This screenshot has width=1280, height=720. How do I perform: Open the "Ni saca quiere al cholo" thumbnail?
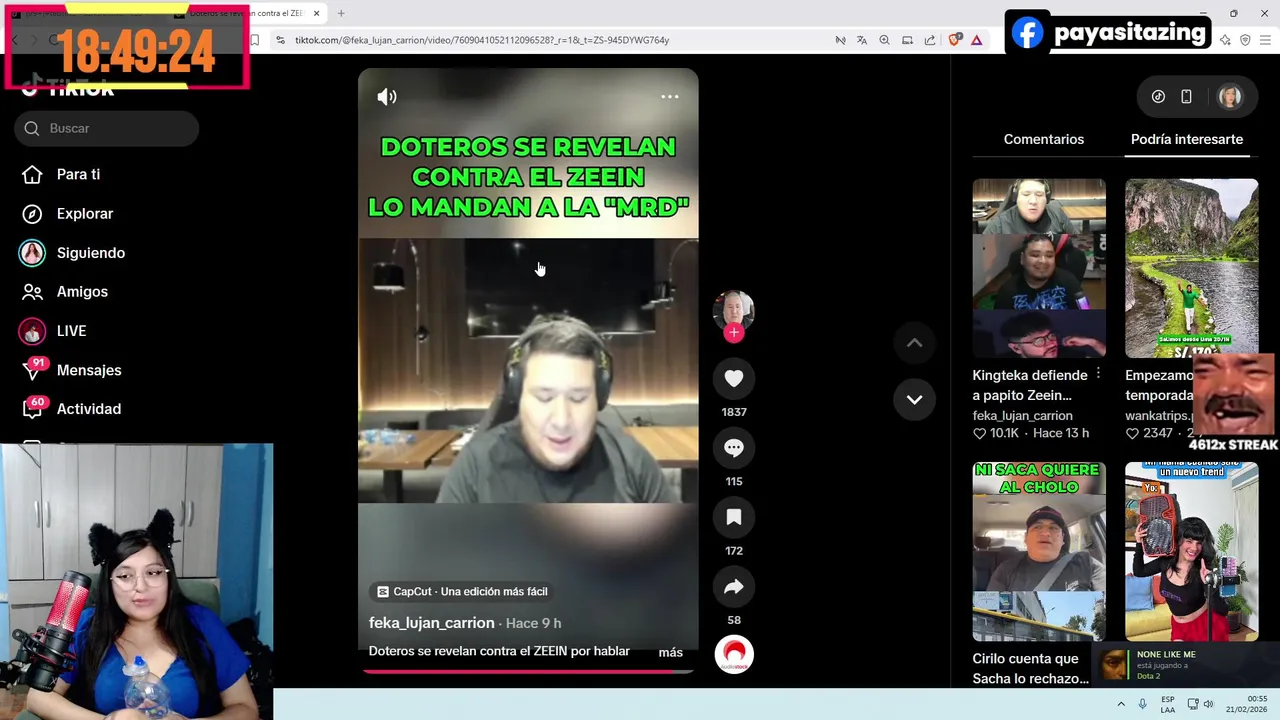(x=1039, y=551)
